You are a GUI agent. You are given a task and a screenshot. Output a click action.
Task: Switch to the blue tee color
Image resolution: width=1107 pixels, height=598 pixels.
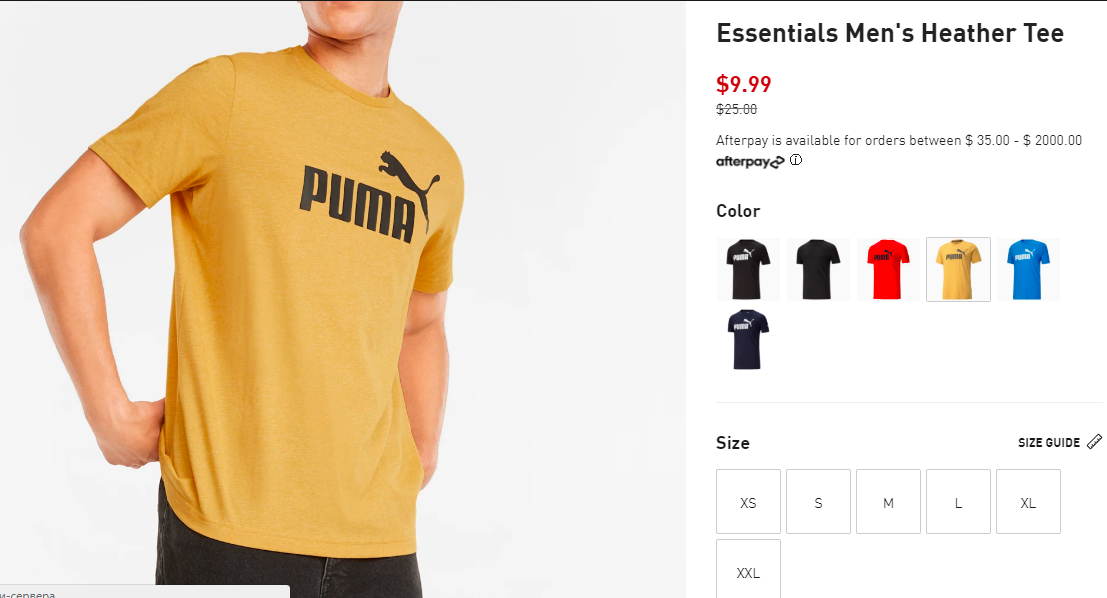(x=1028, y=270)
